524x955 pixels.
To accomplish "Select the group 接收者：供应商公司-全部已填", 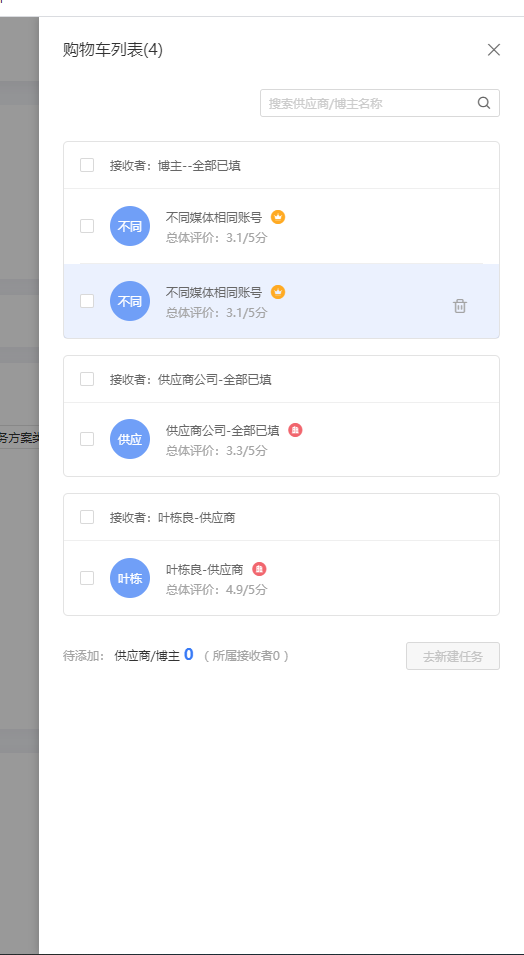I will [87, 379].
